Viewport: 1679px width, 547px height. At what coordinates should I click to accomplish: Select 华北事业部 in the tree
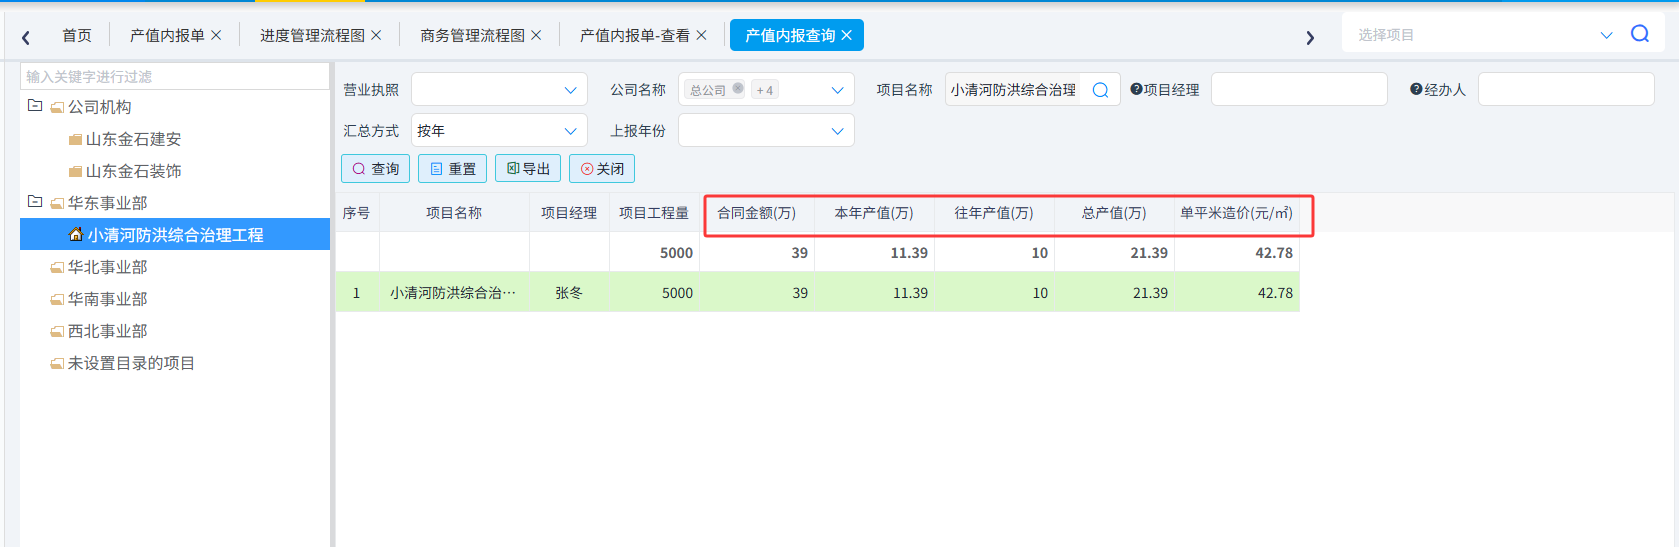point(107,267)
